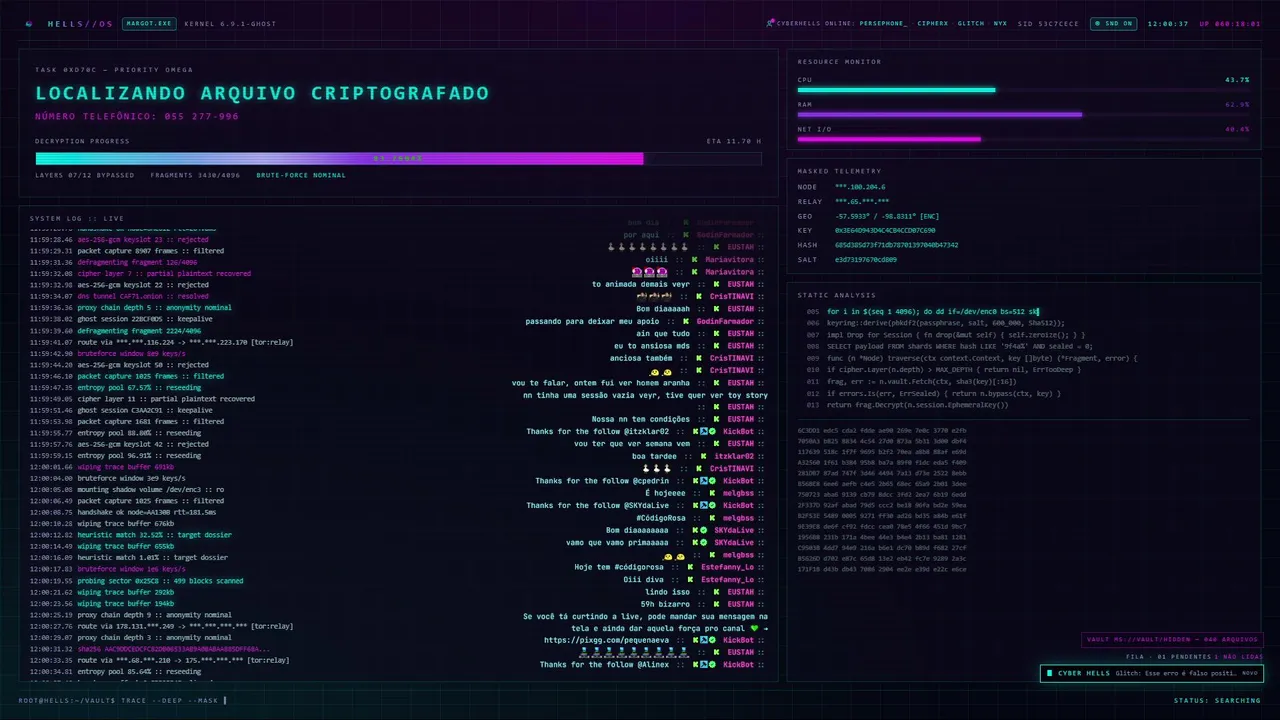Click the RAM usage bar

coord(1023,115)
